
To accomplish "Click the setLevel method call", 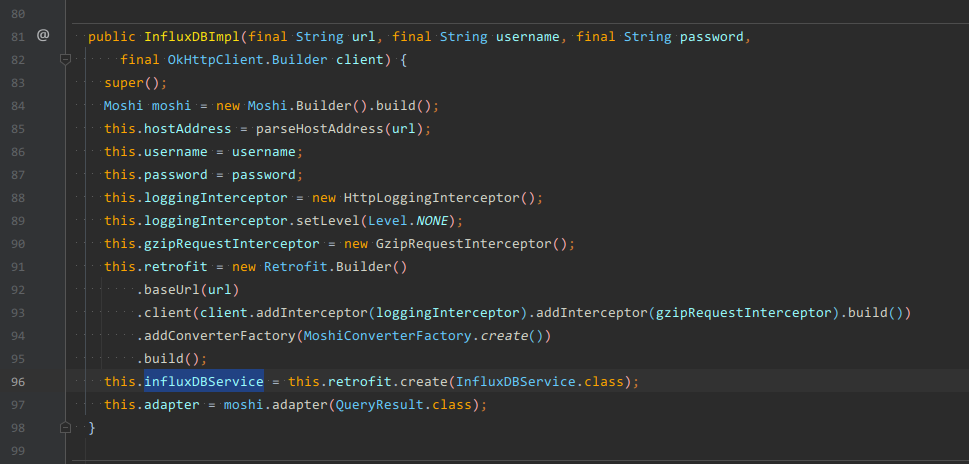I will point(328,221).
